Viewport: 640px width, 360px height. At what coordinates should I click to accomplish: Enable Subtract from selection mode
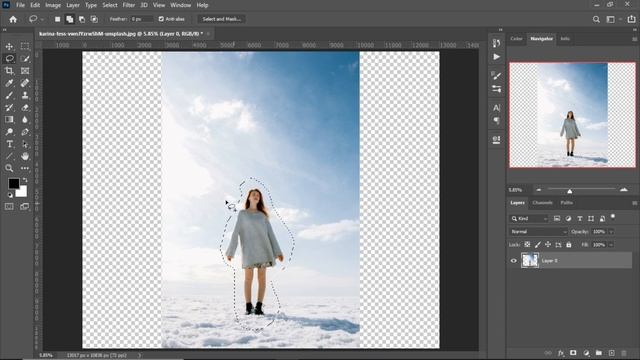82,19
